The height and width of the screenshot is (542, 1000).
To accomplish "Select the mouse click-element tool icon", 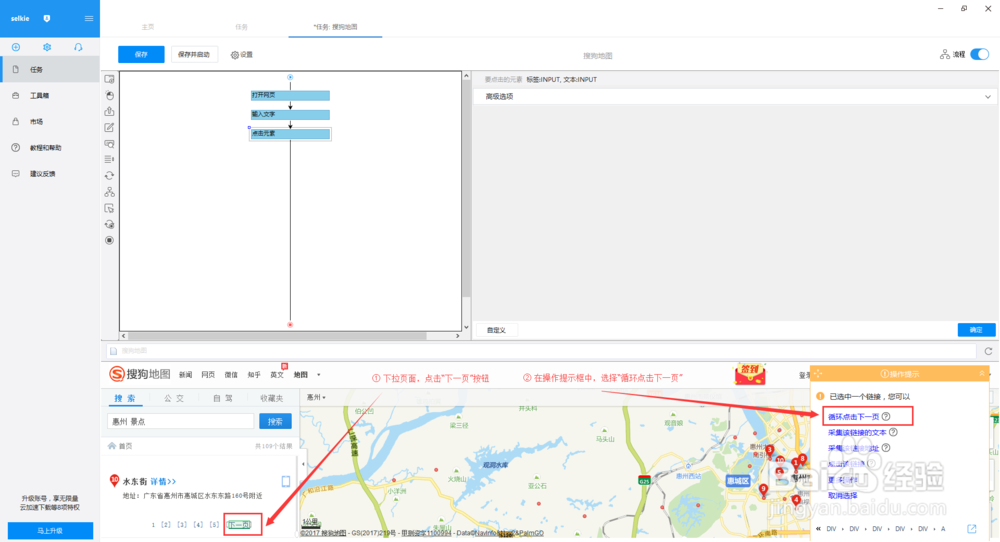I will coord(110,95).
